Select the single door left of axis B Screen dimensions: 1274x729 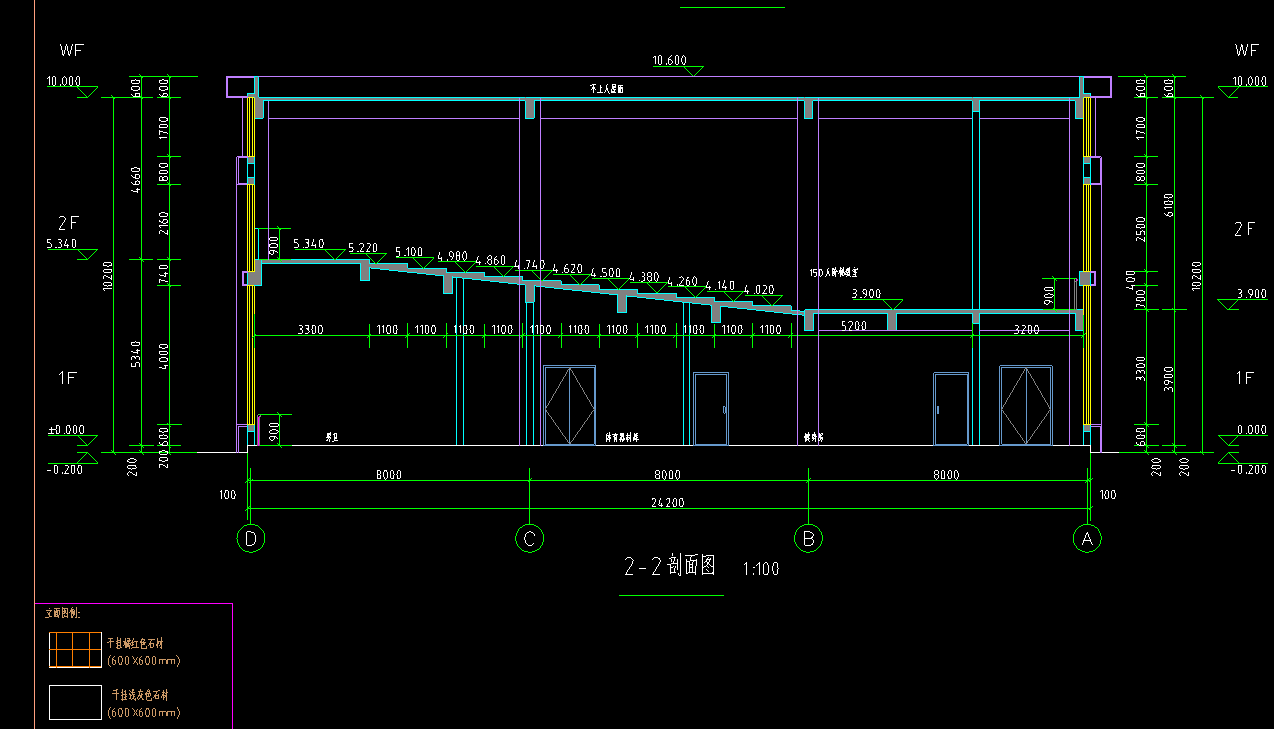[x=711, y=408]
